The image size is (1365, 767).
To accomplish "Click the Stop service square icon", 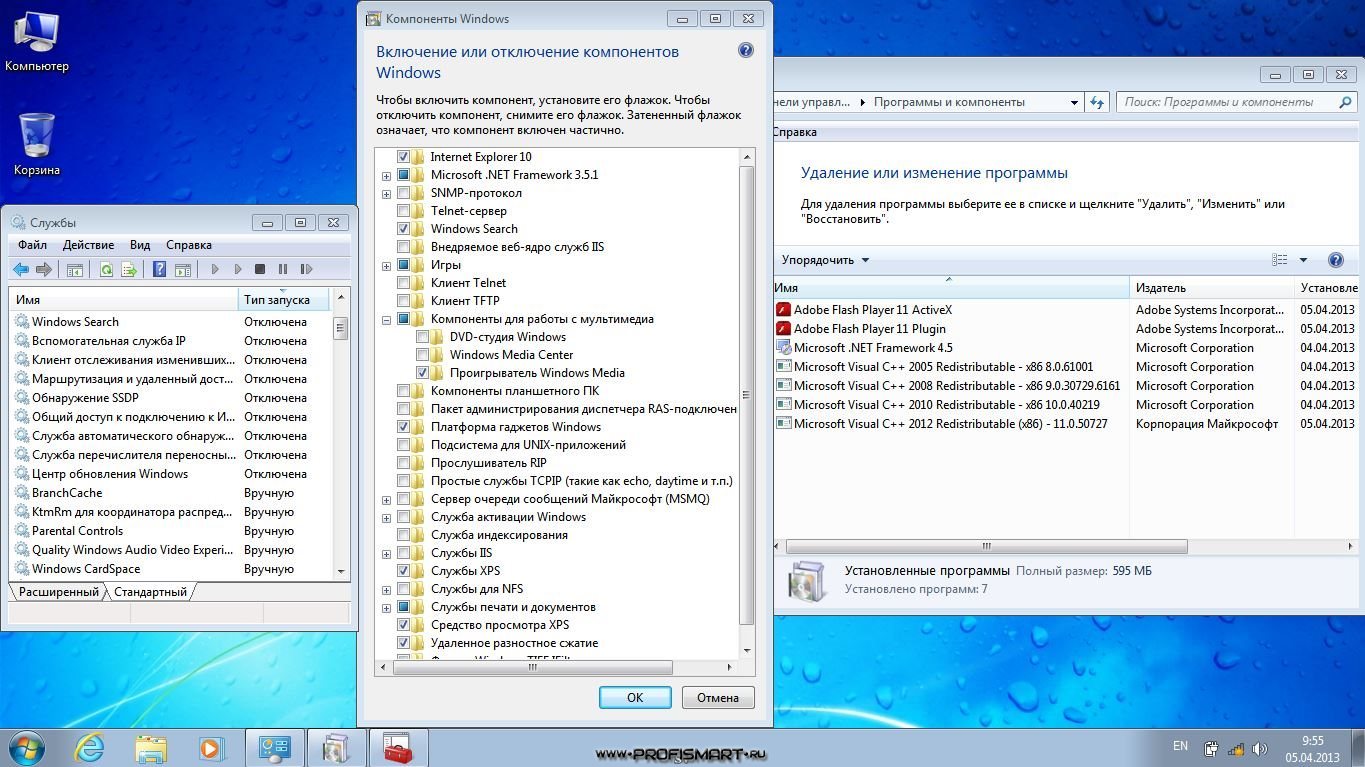I will point(260,269).
